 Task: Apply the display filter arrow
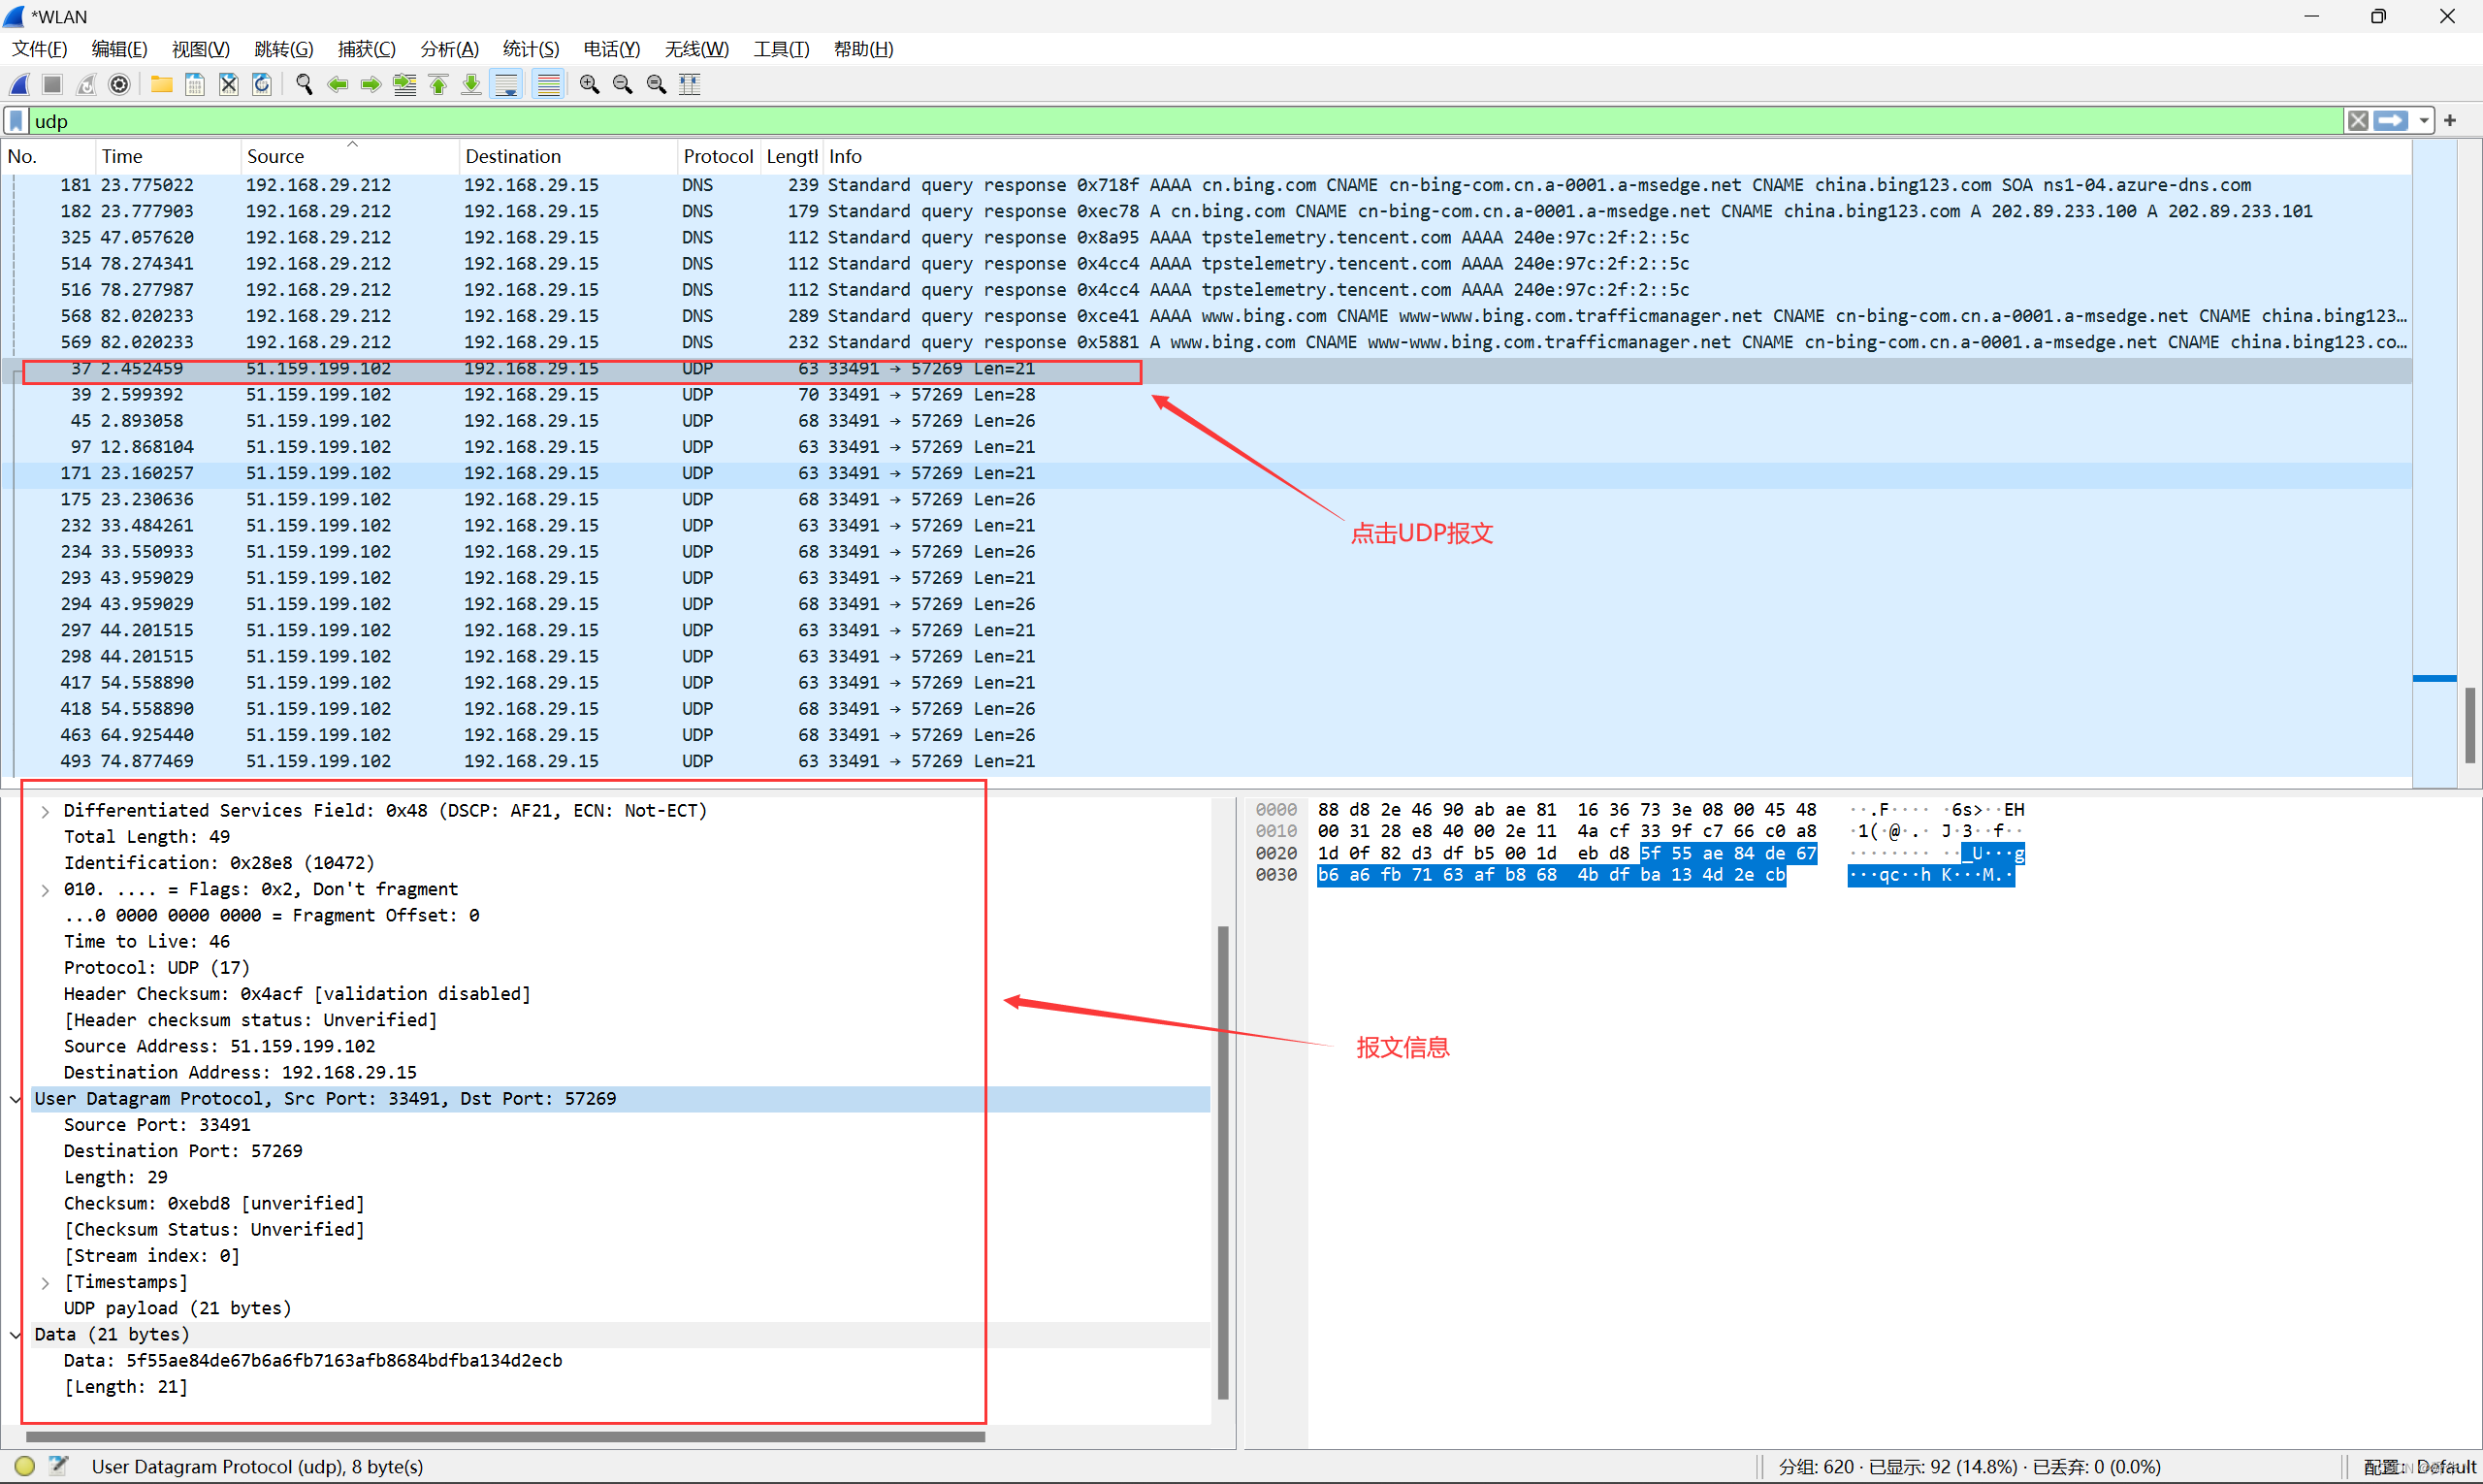click(x=2391, y=121)
